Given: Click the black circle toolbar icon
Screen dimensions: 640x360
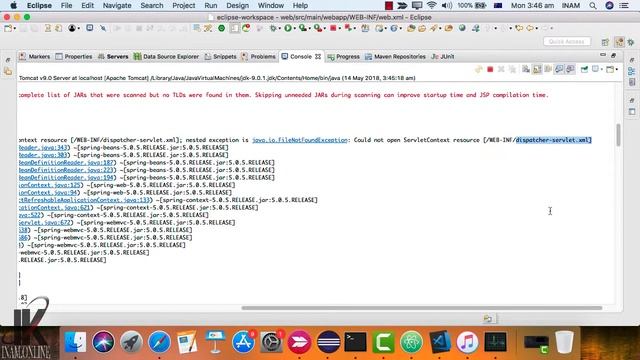Looking at the screenshot, I should pos(72,28).
